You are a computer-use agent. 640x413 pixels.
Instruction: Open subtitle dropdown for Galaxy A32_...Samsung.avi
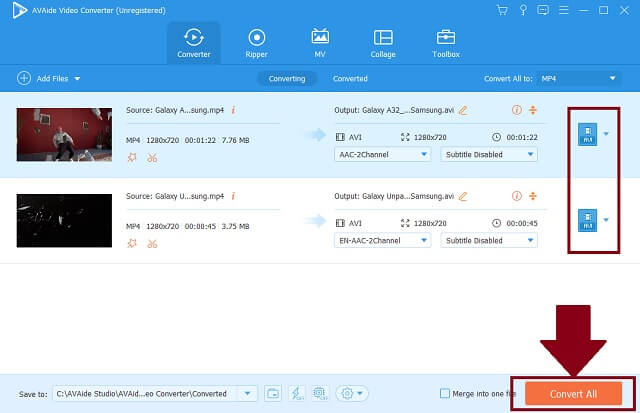(489, 154)
